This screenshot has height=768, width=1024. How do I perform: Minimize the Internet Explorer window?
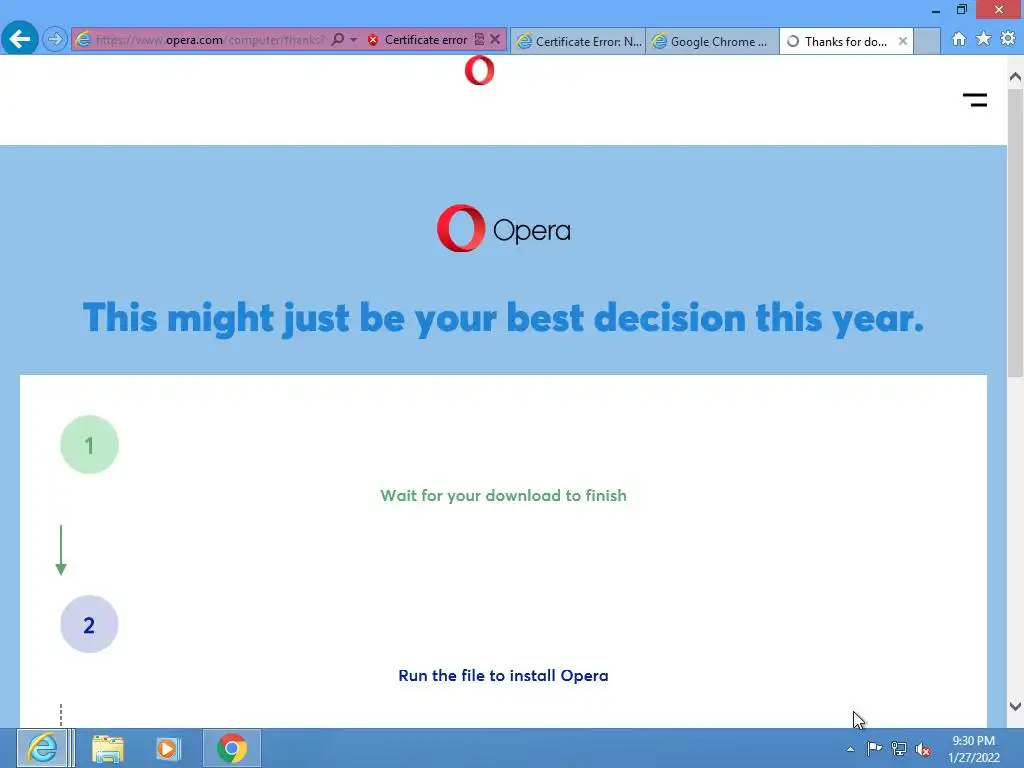[936, 10]
